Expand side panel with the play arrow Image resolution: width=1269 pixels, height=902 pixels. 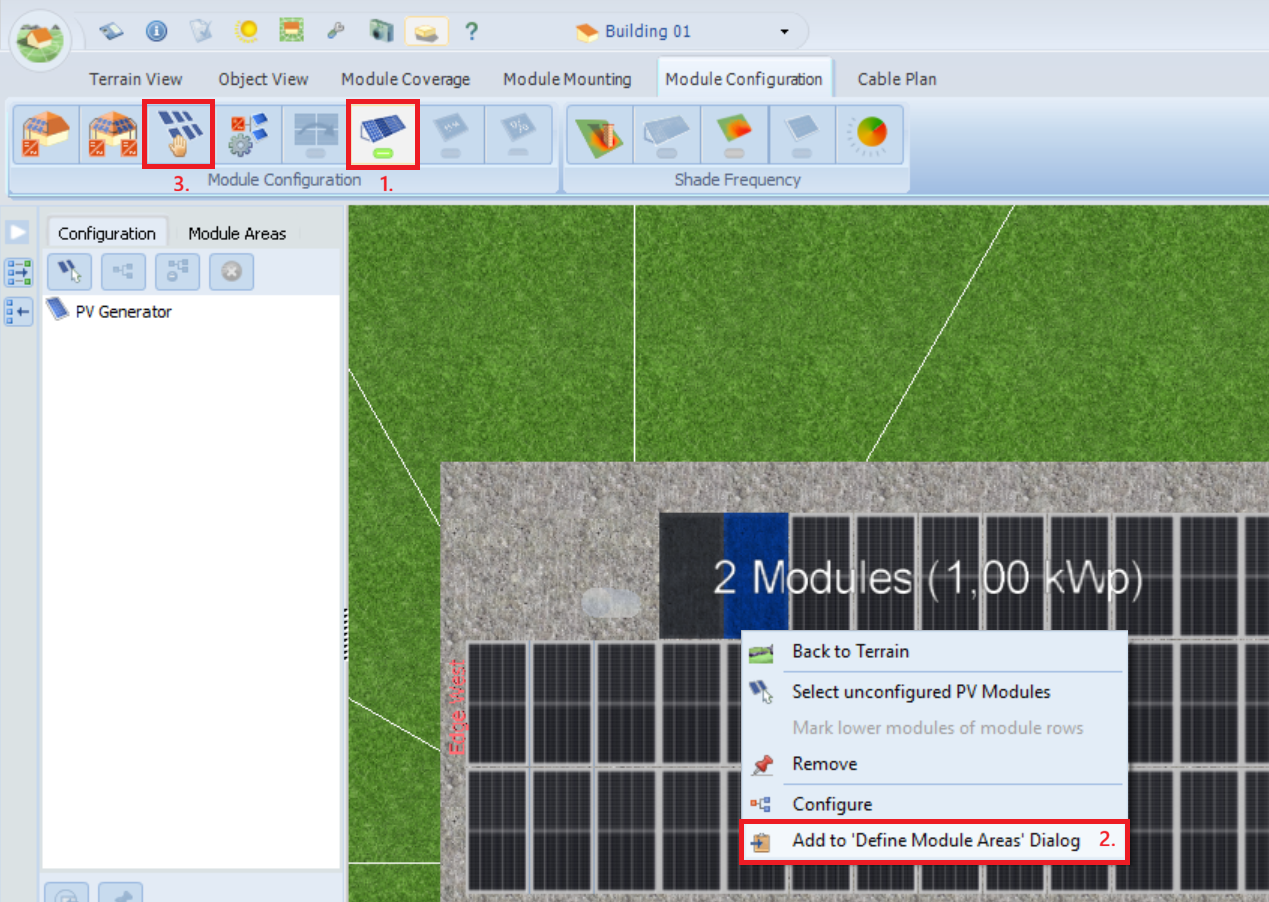click(x=18, y=232)
